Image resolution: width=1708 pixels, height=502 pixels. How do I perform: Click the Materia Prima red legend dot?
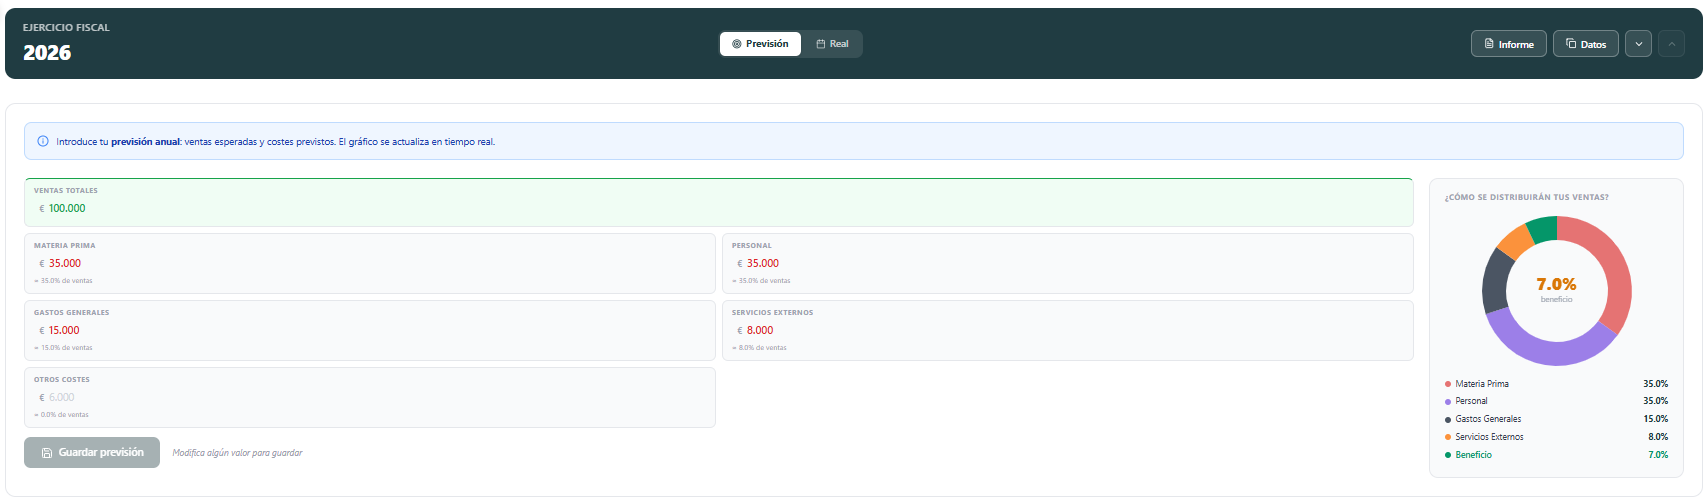coord(1448,384)
